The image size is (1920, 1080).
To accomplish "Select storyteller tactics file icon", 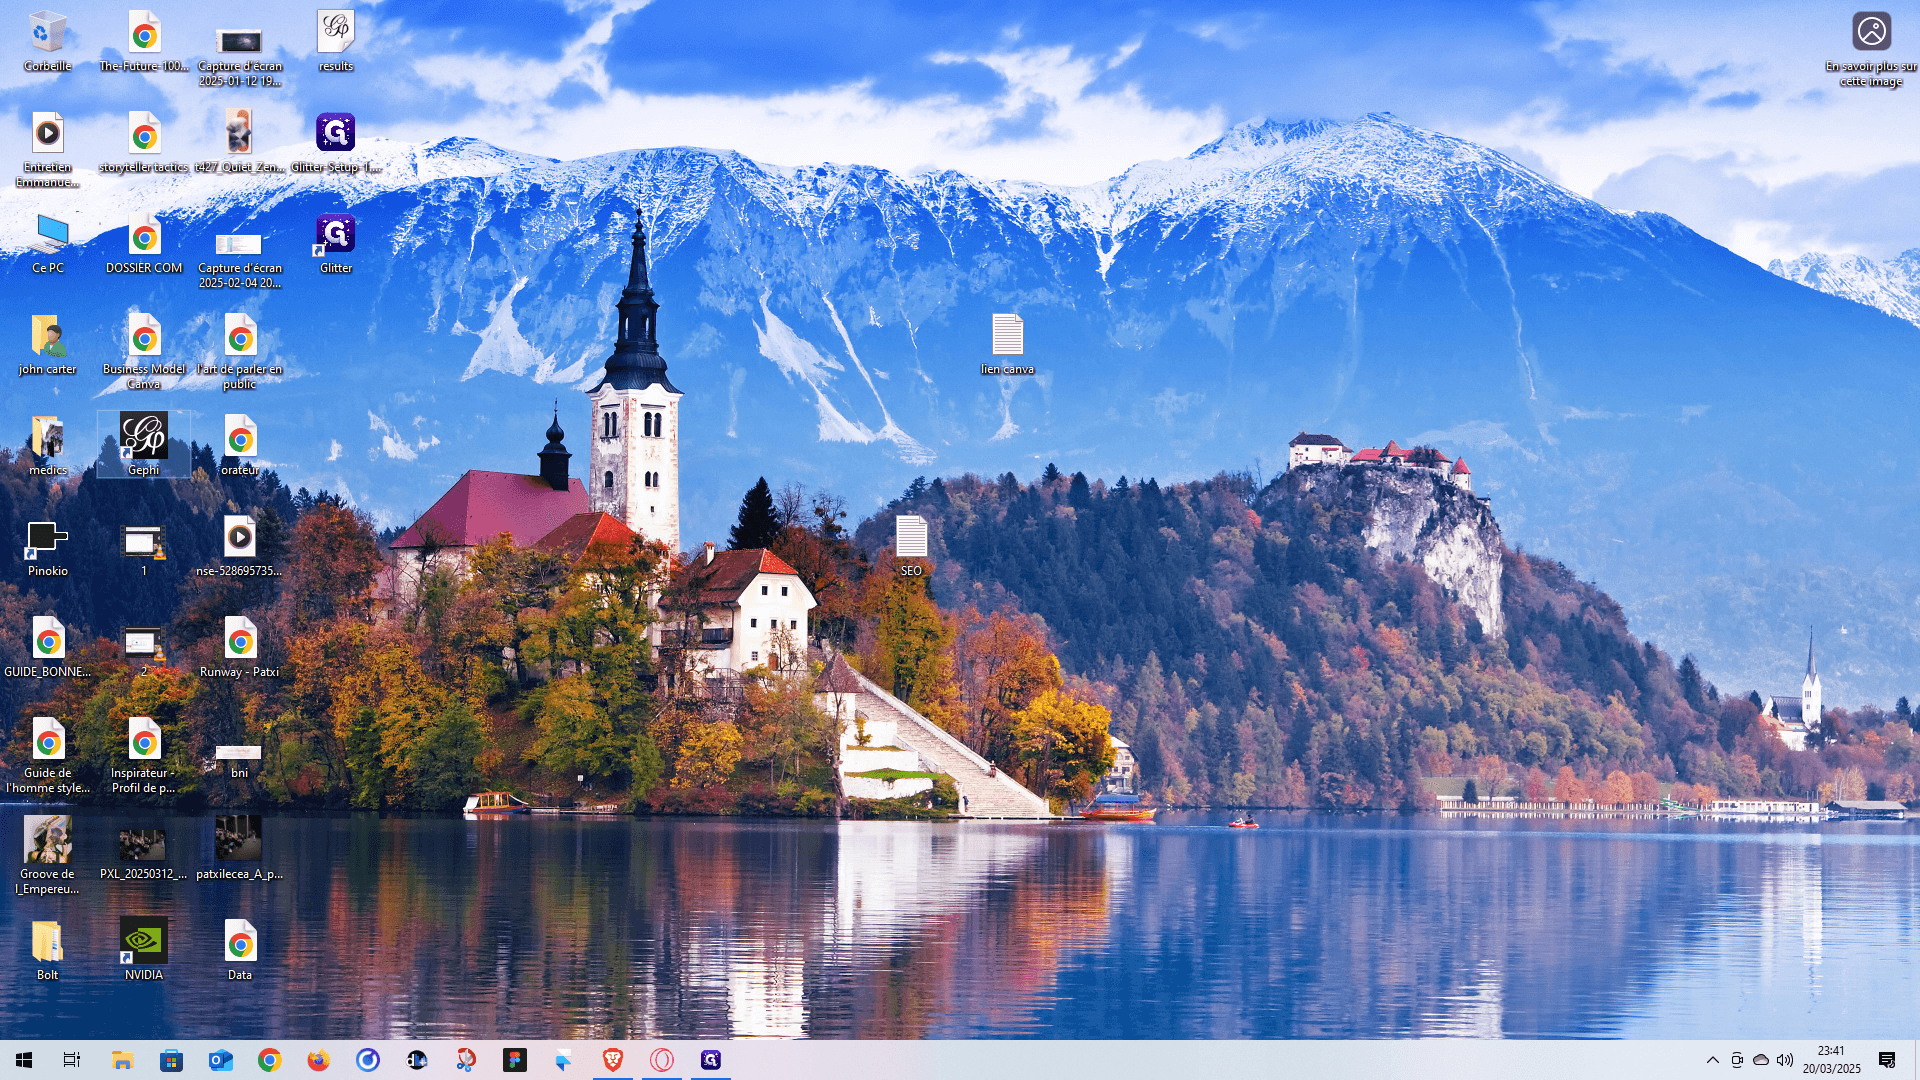I will point(144,134).
